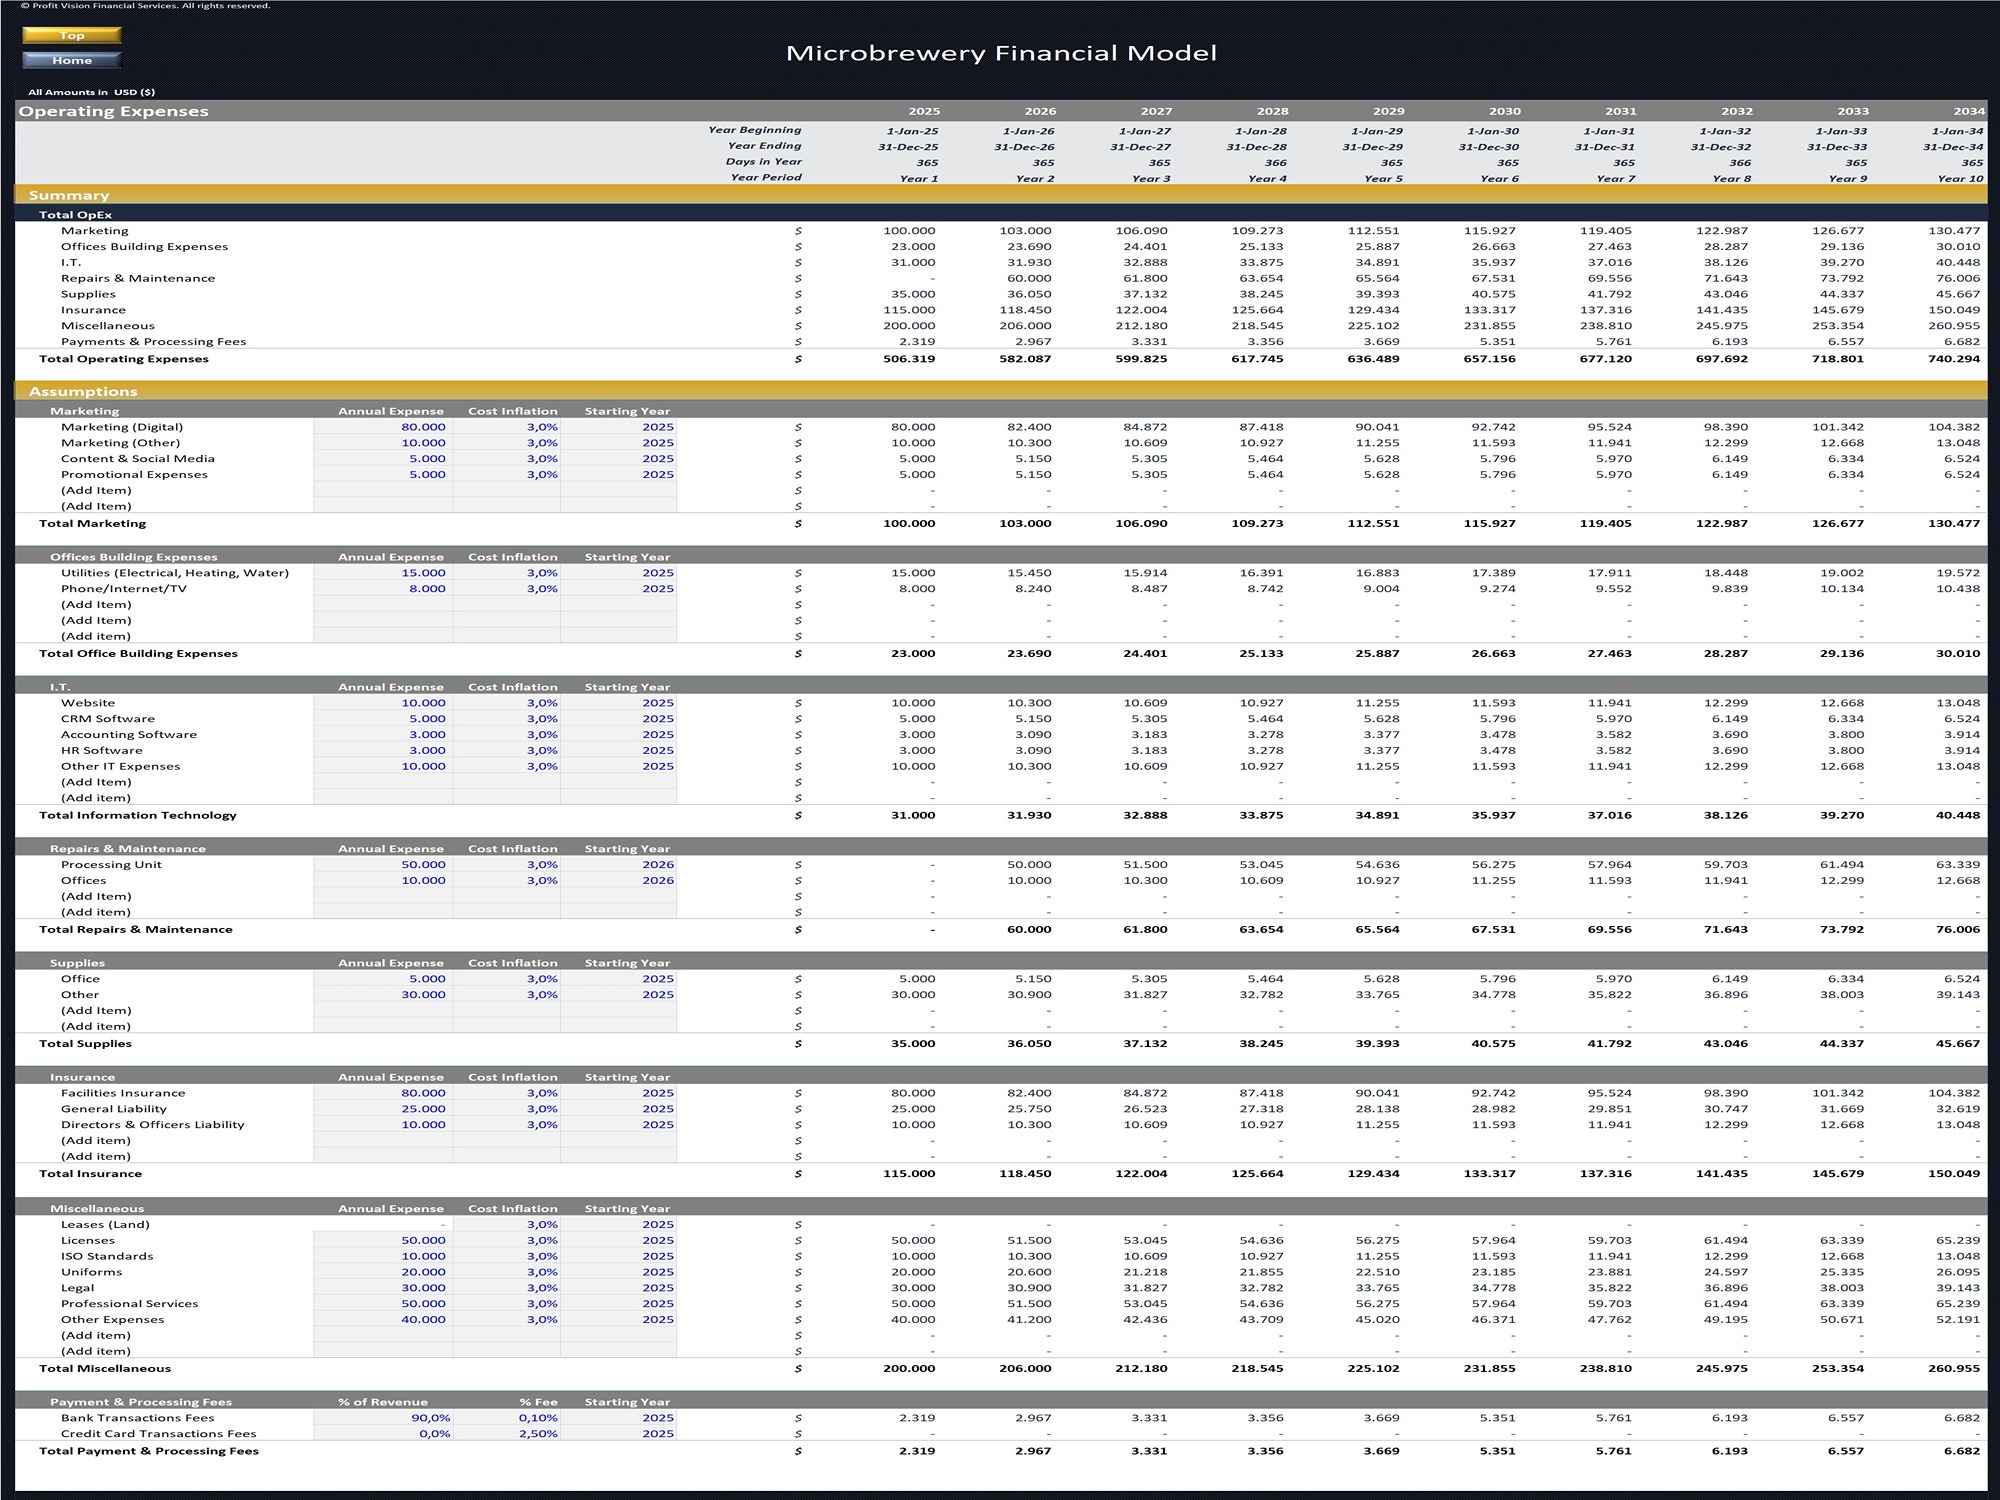Click Total Operating Expenses 2025 value 506.319

tap(909, 359)
